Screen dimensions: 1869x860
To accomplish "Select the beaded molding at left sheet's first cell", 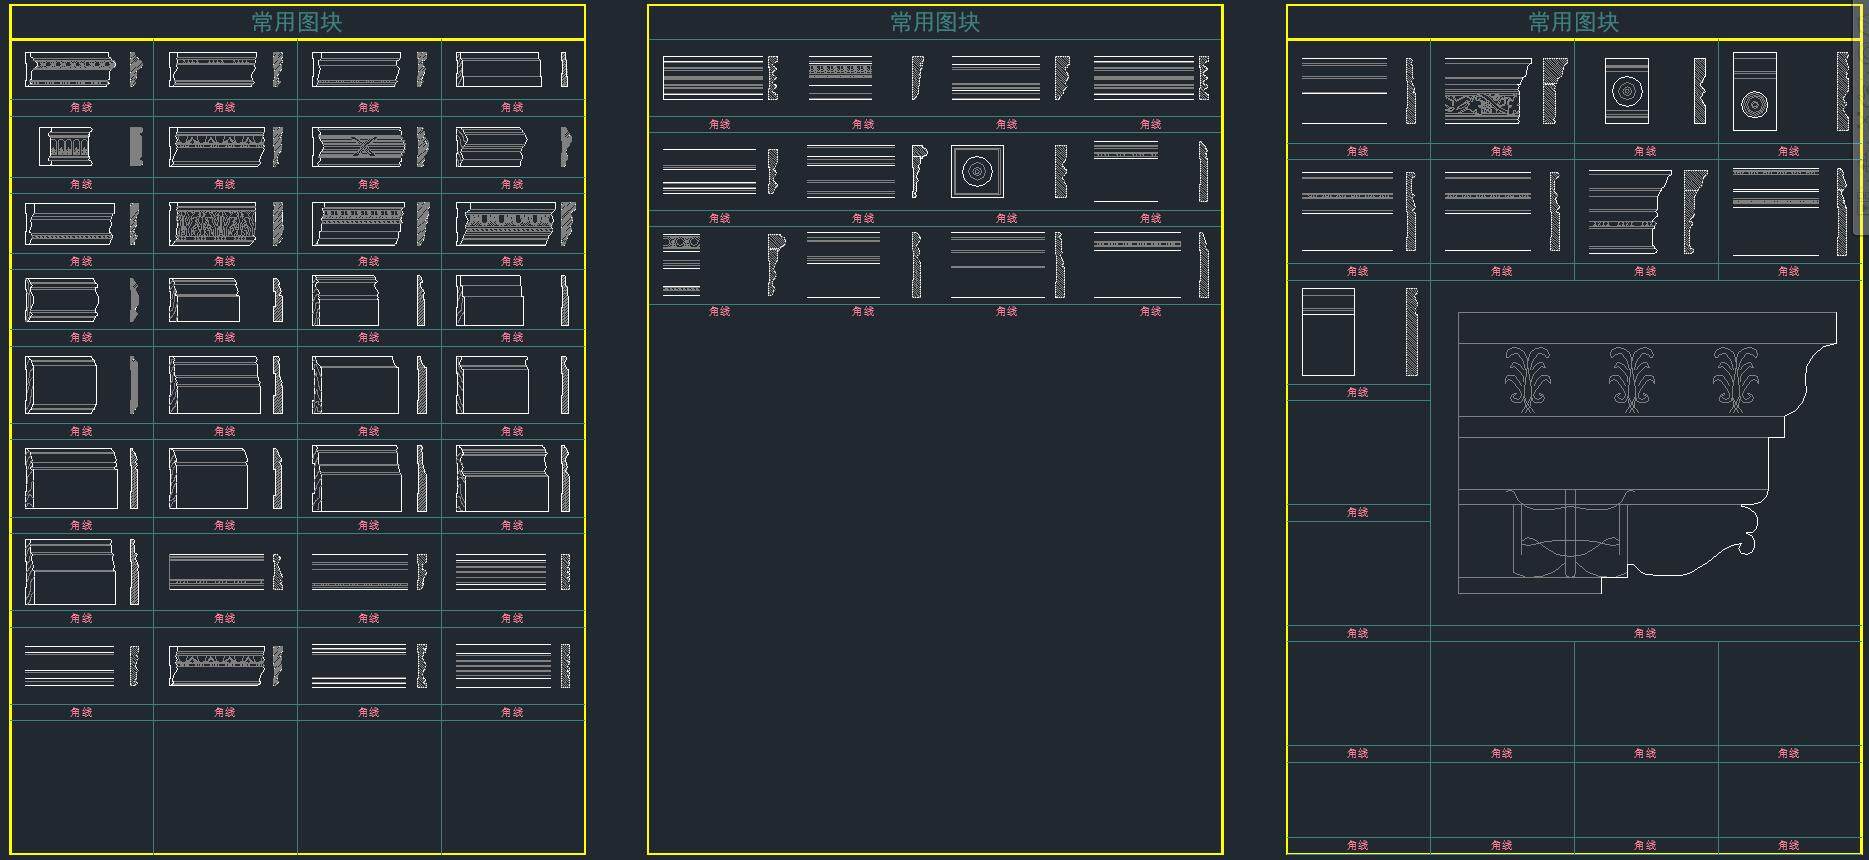I will 70,70.
